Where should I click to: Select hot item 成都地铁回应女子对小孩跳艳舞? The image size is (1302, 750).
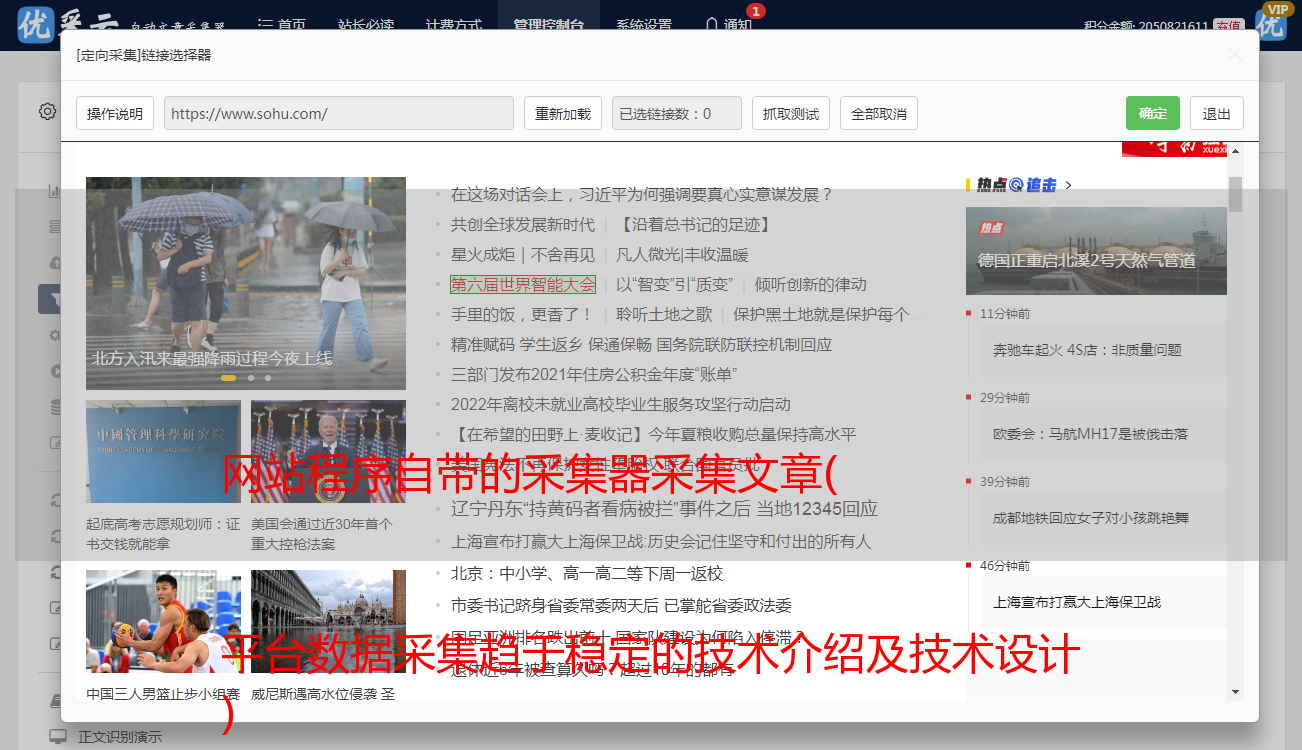pos(1091,518)
